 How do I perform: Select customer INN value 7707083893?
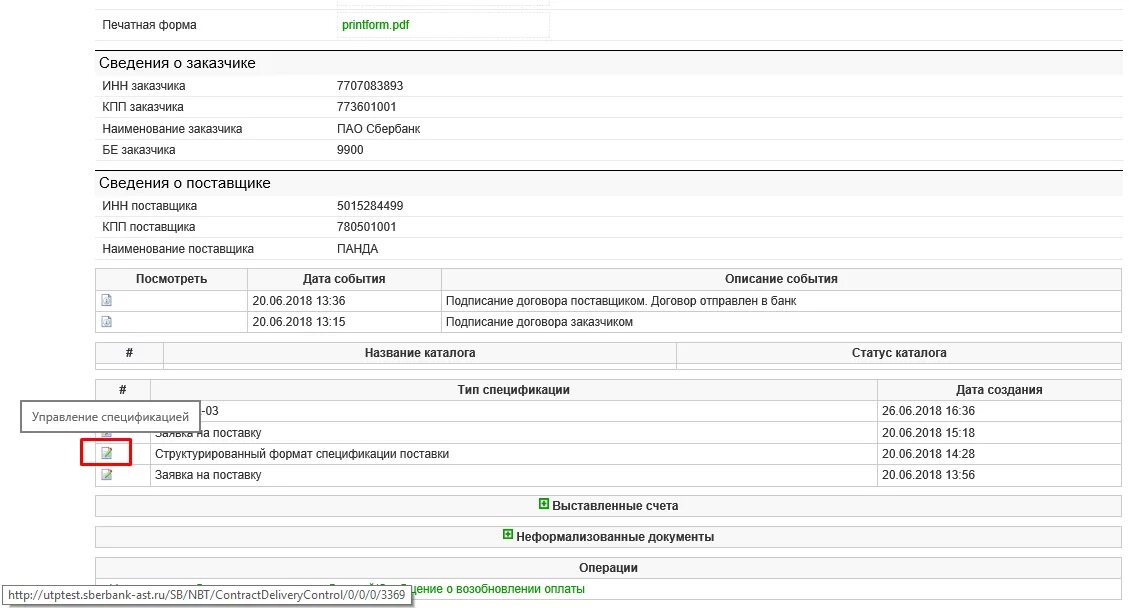370,86
